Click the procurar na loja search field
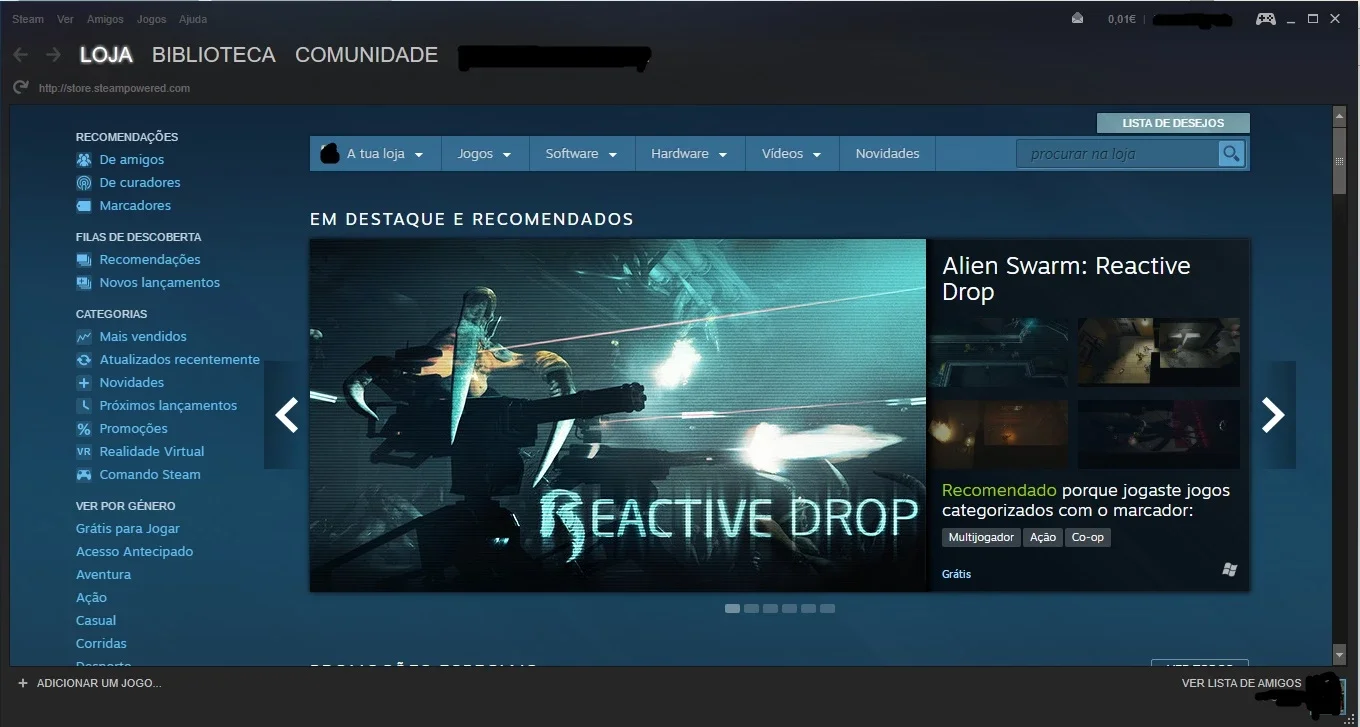Viewport: 1360px width, 727px height. point(1118,154)
